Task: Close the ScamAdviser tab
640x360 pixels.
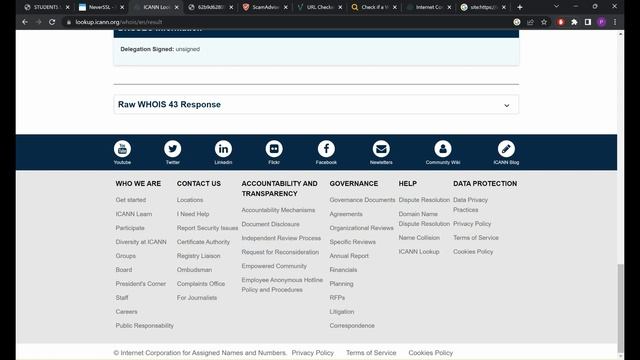Action: point(286,7)
